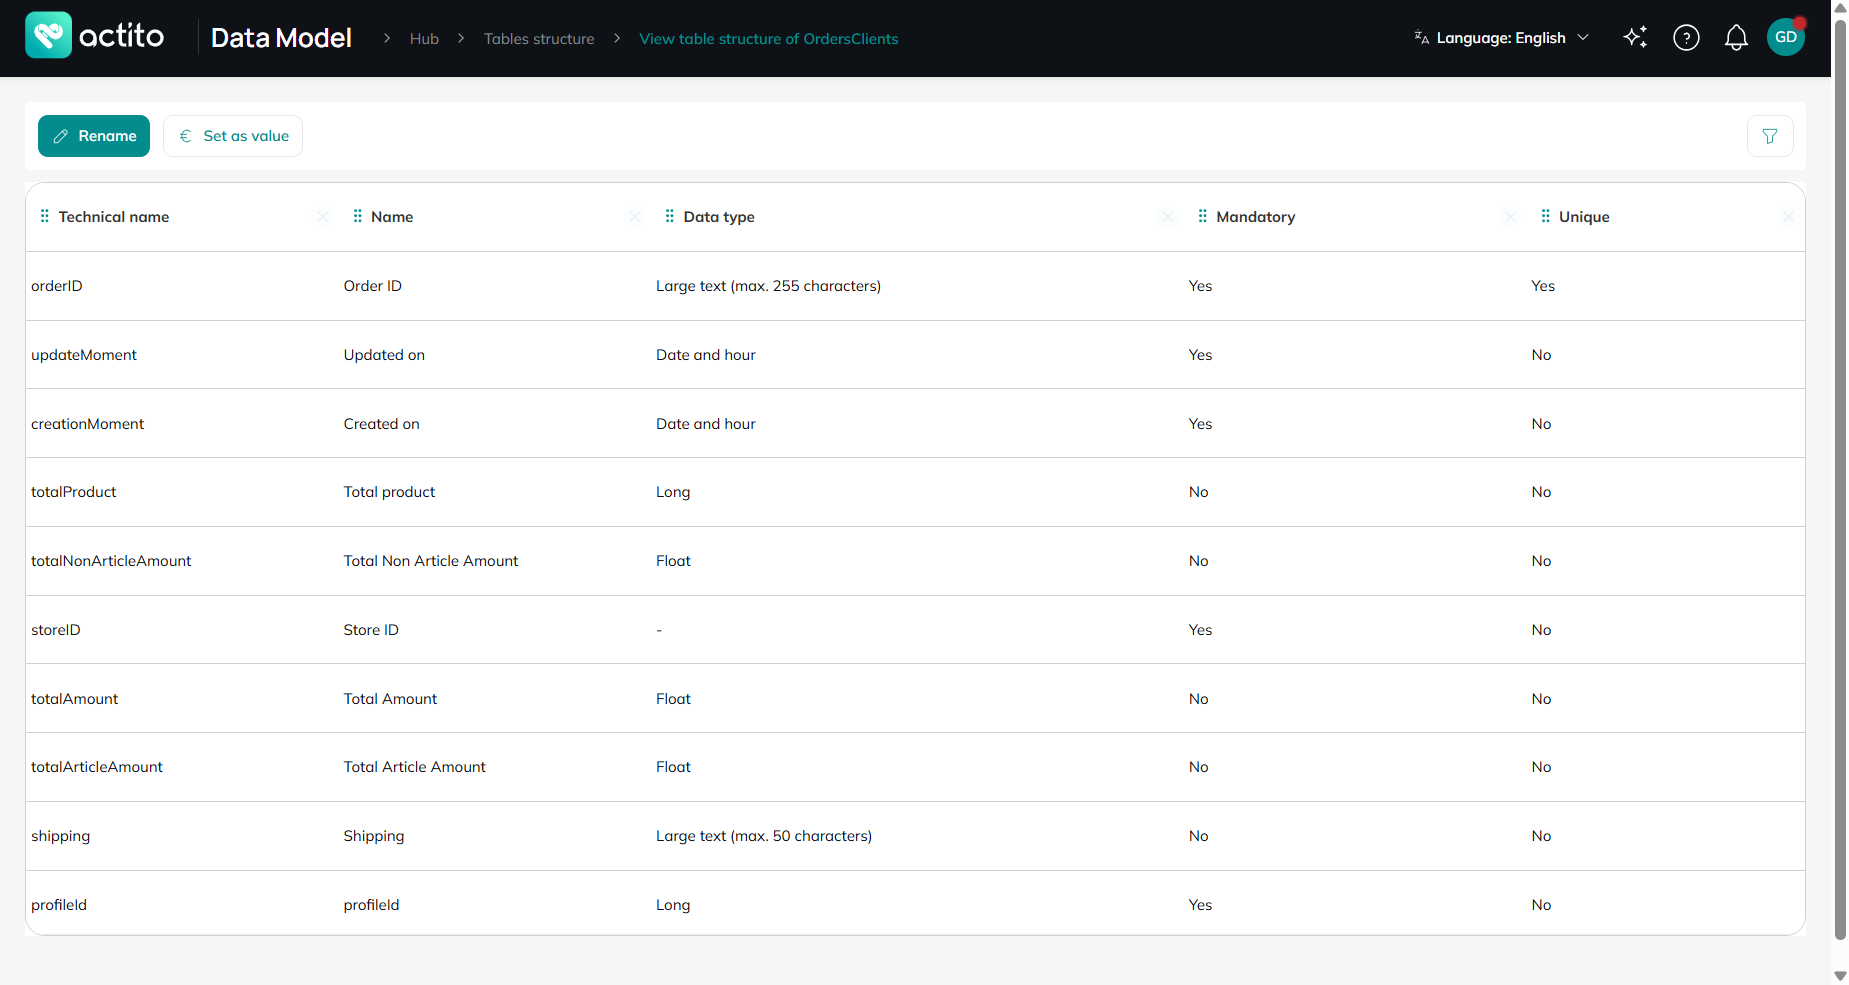Sort by the Mandatory header

click(x=1256, y=217)
